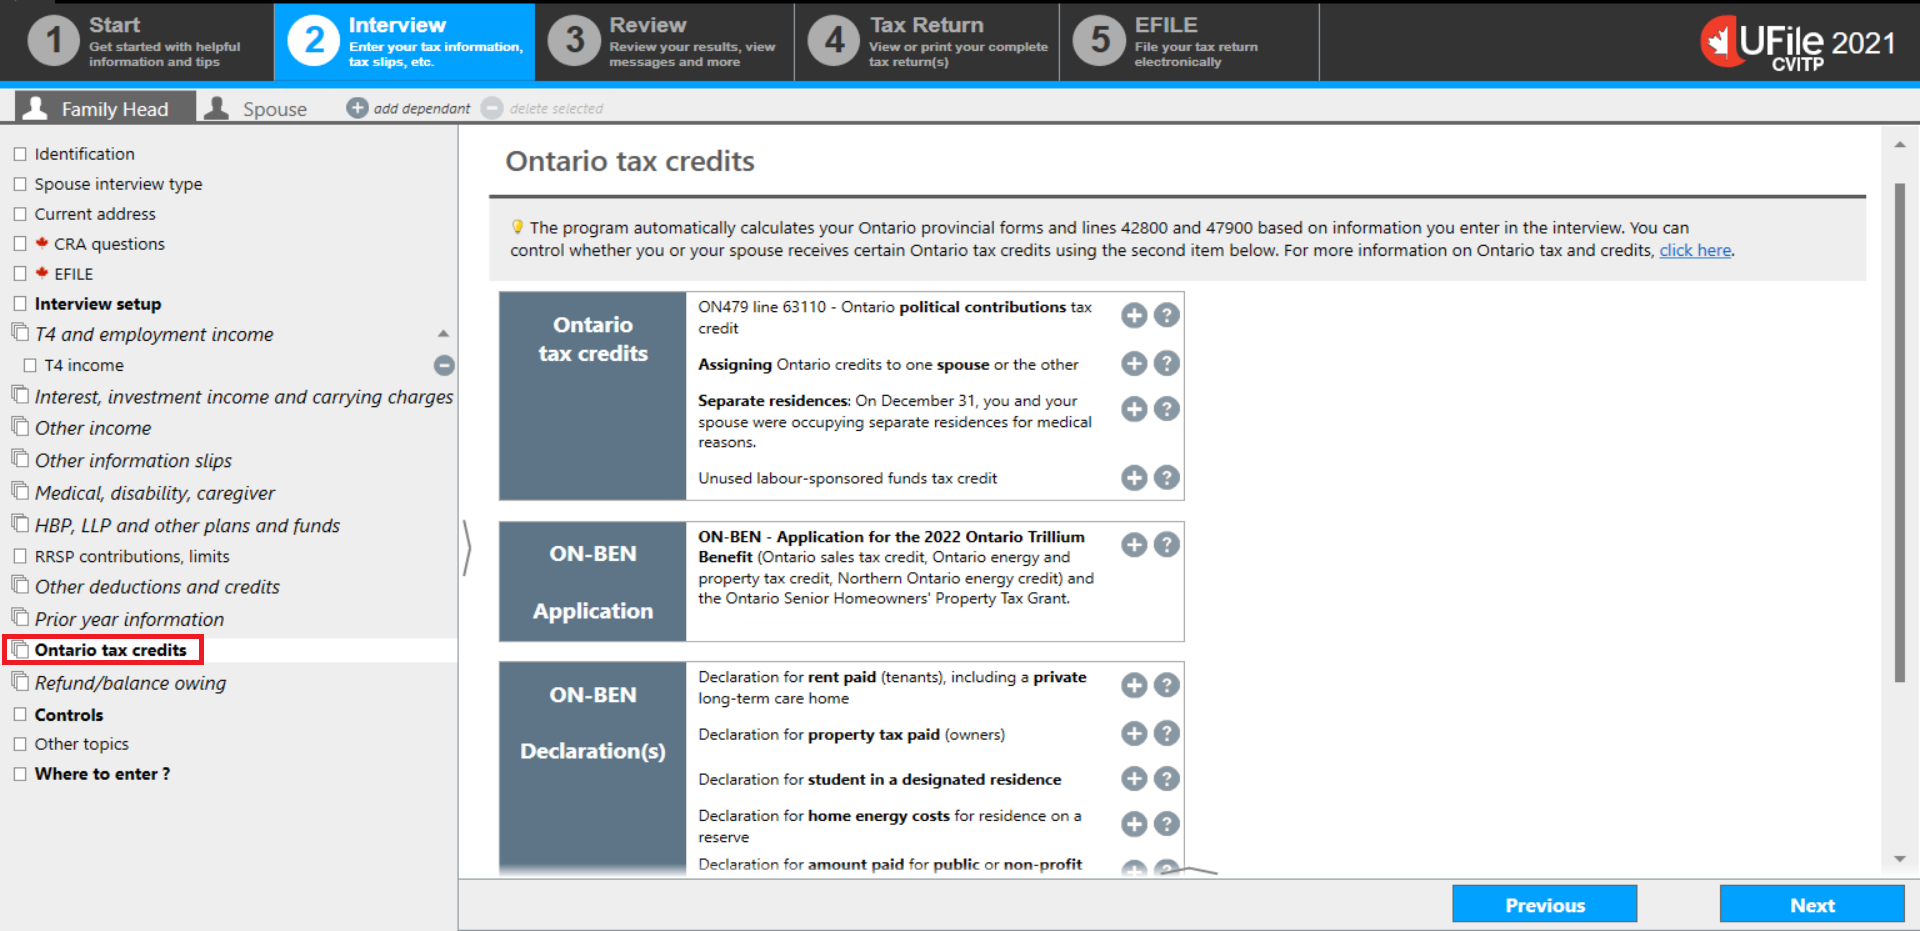Viewport: 1920px width, 931px height.
Task: Check the EFILE sidebar checkbox
Action: coord(20,274)
